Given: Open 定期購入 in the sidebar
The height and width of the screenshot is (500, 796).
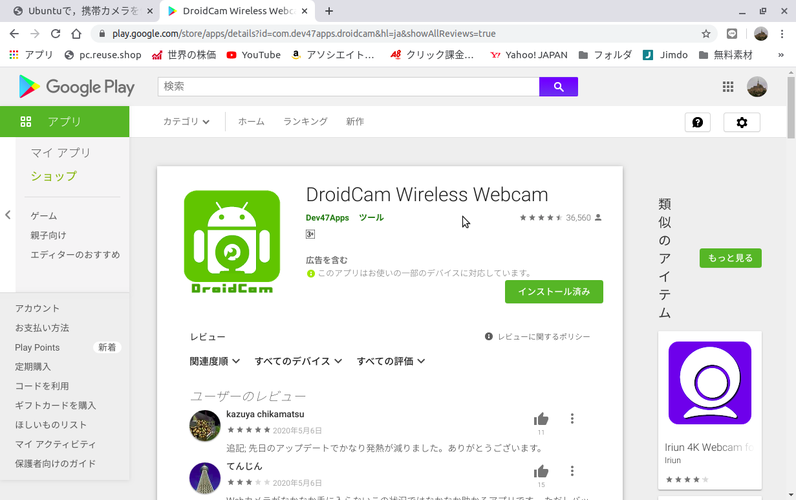Looking at the screenshot, I should [32, 366].
